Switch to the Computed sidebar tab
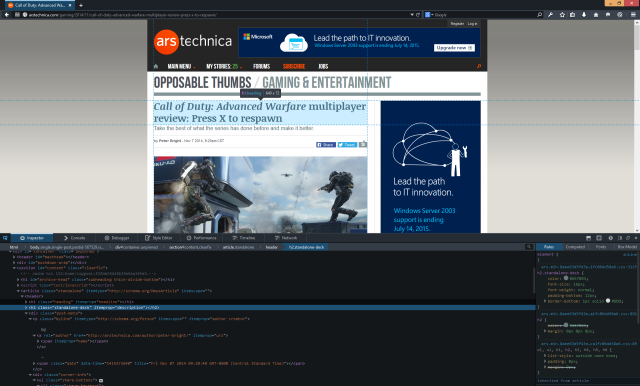The height and width of the screenshot is (386, 640). coord(575,247)
